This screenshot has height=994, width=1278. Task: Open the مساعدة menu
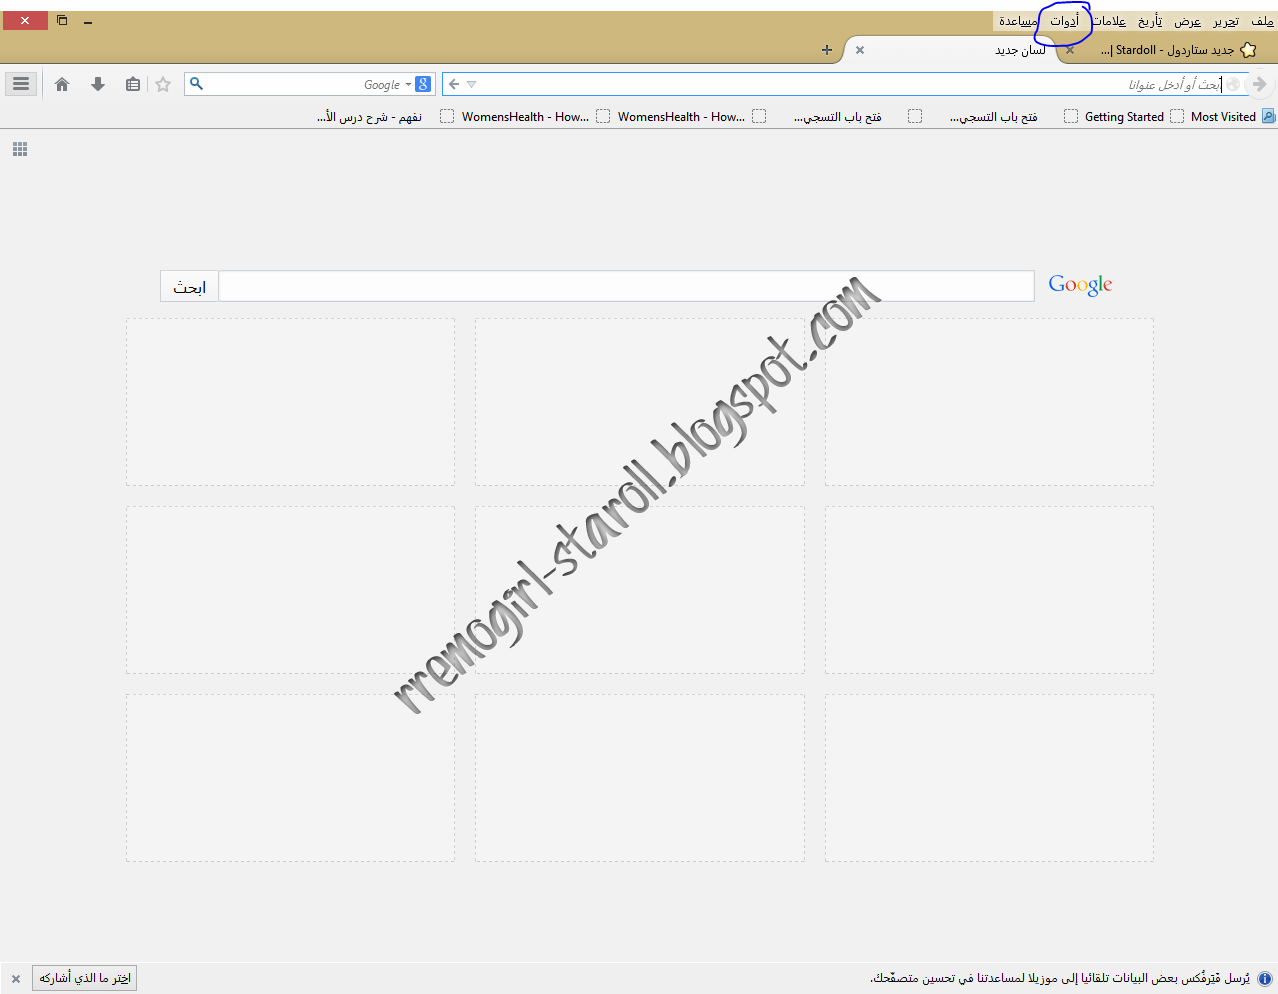(1018, 21)
